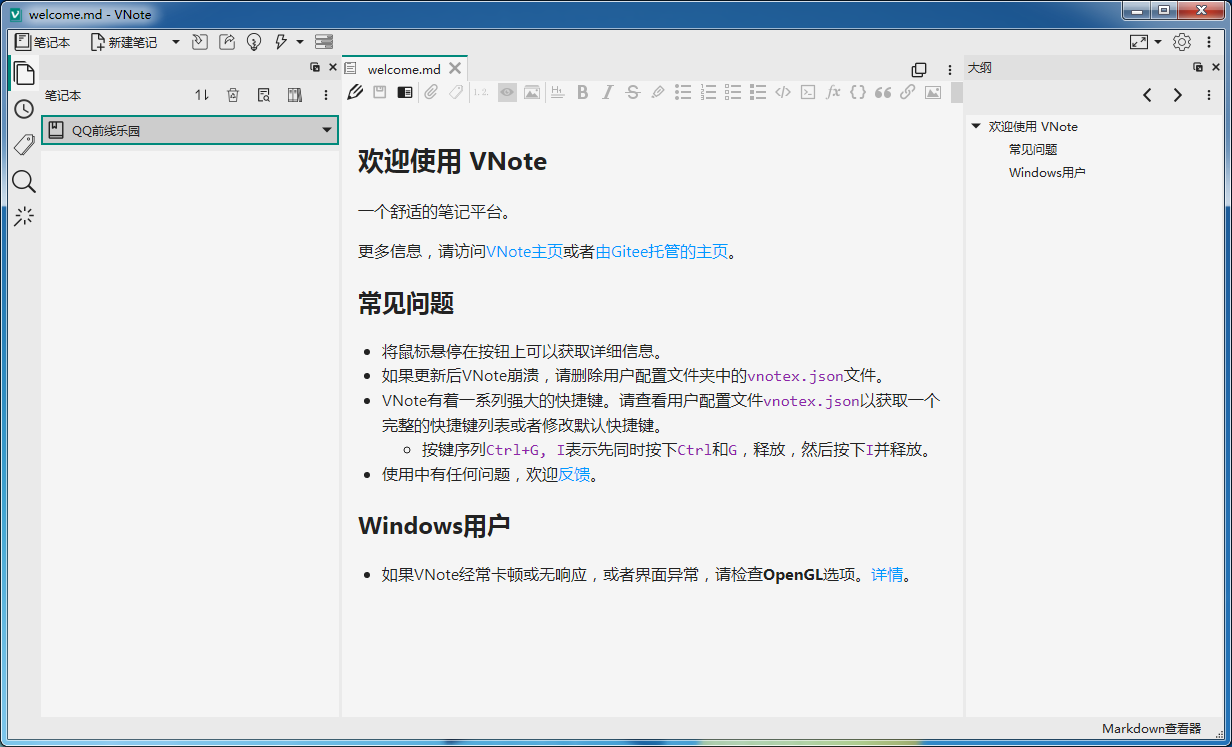Open the lightbulb flash page icon
Screen dimensions: 1232x747
click(254, 42)
